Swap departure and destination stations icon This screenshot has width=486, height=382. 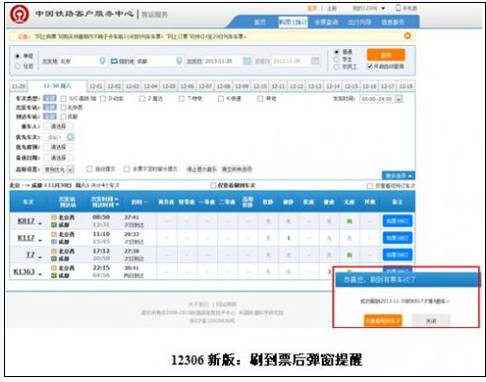[114, 61]
